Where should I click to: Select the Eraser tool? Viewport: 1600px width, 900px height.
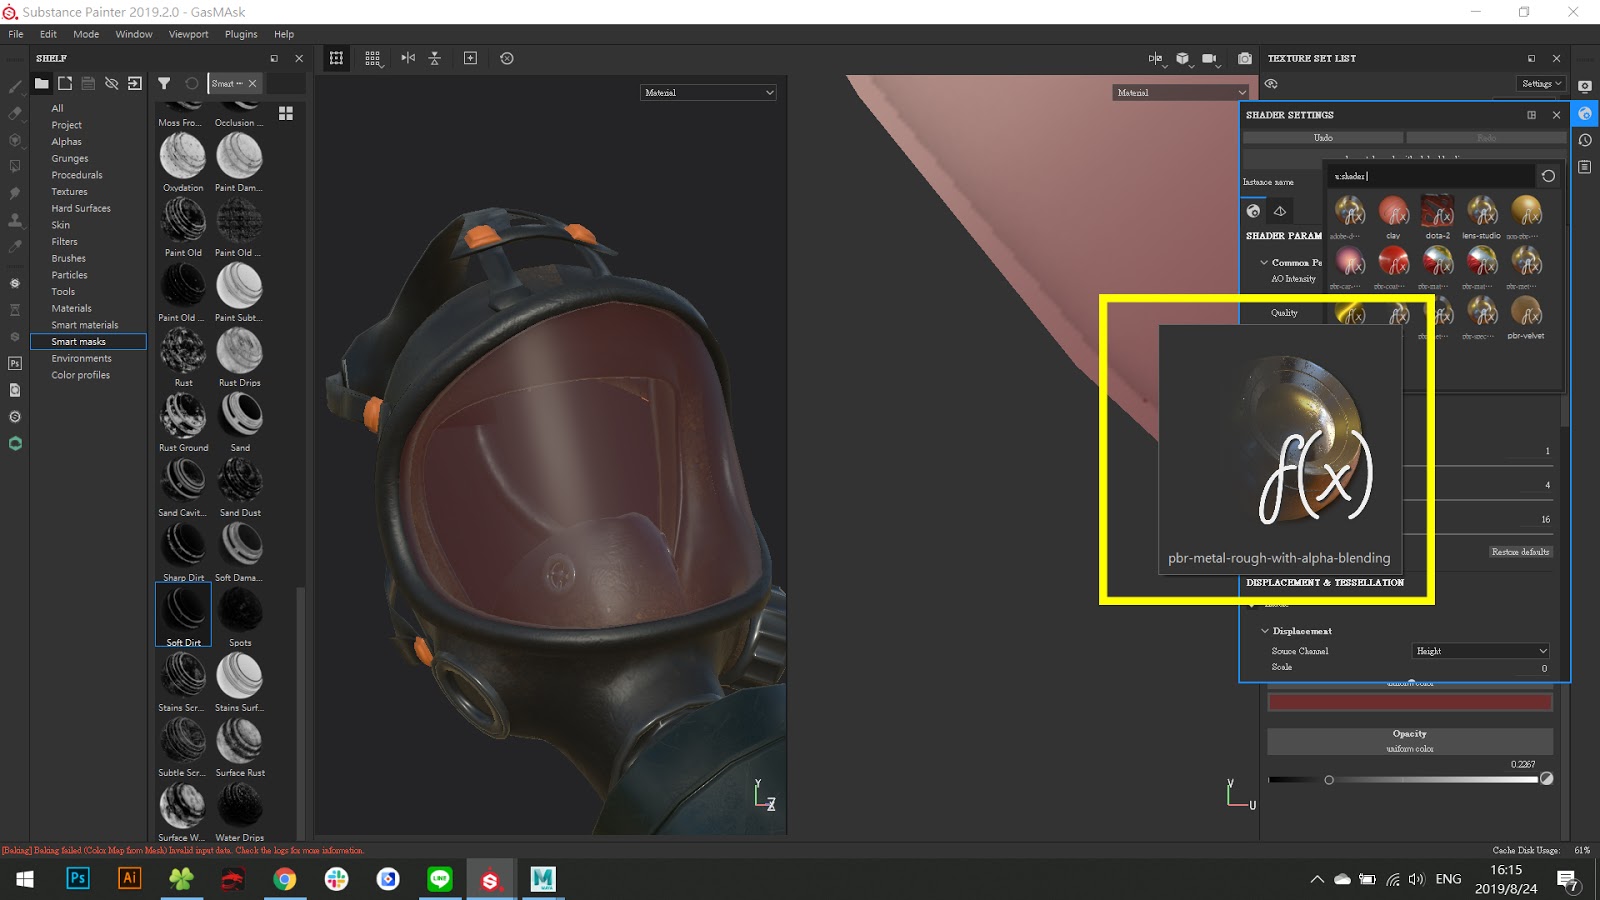[x=15, y=114]
